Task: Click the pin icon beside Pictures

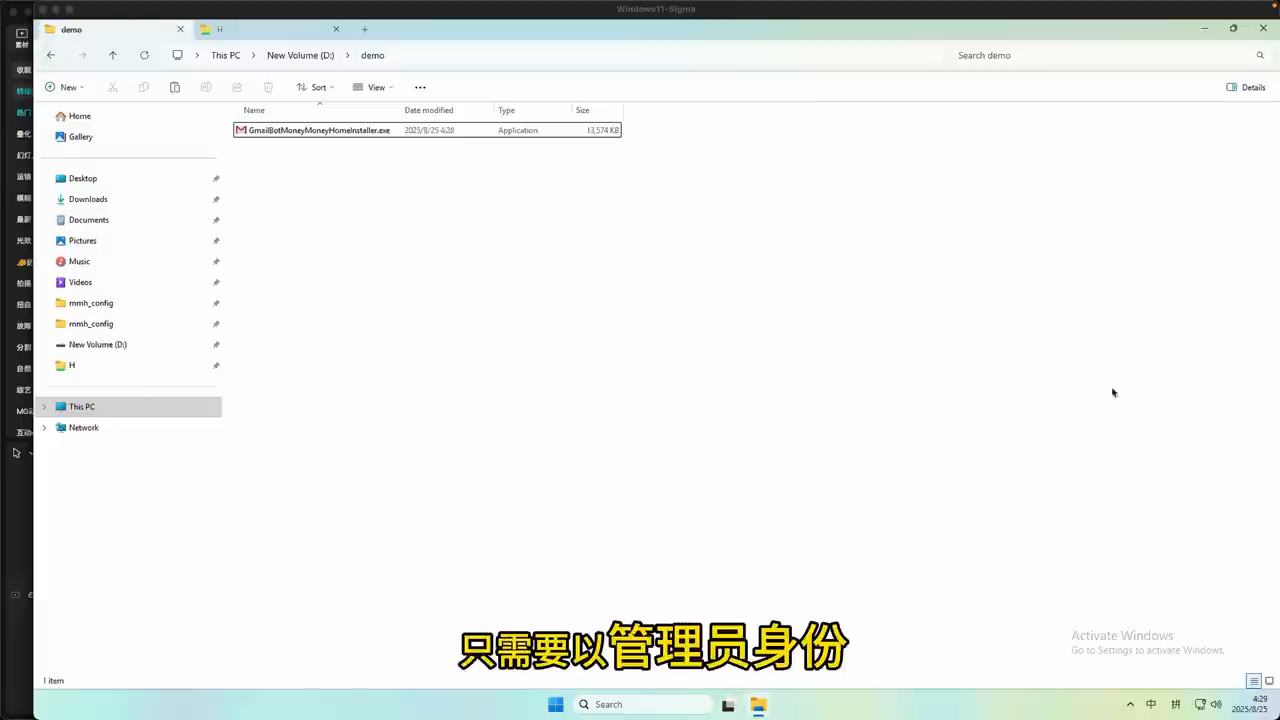Action: click(x=216, y=241)
